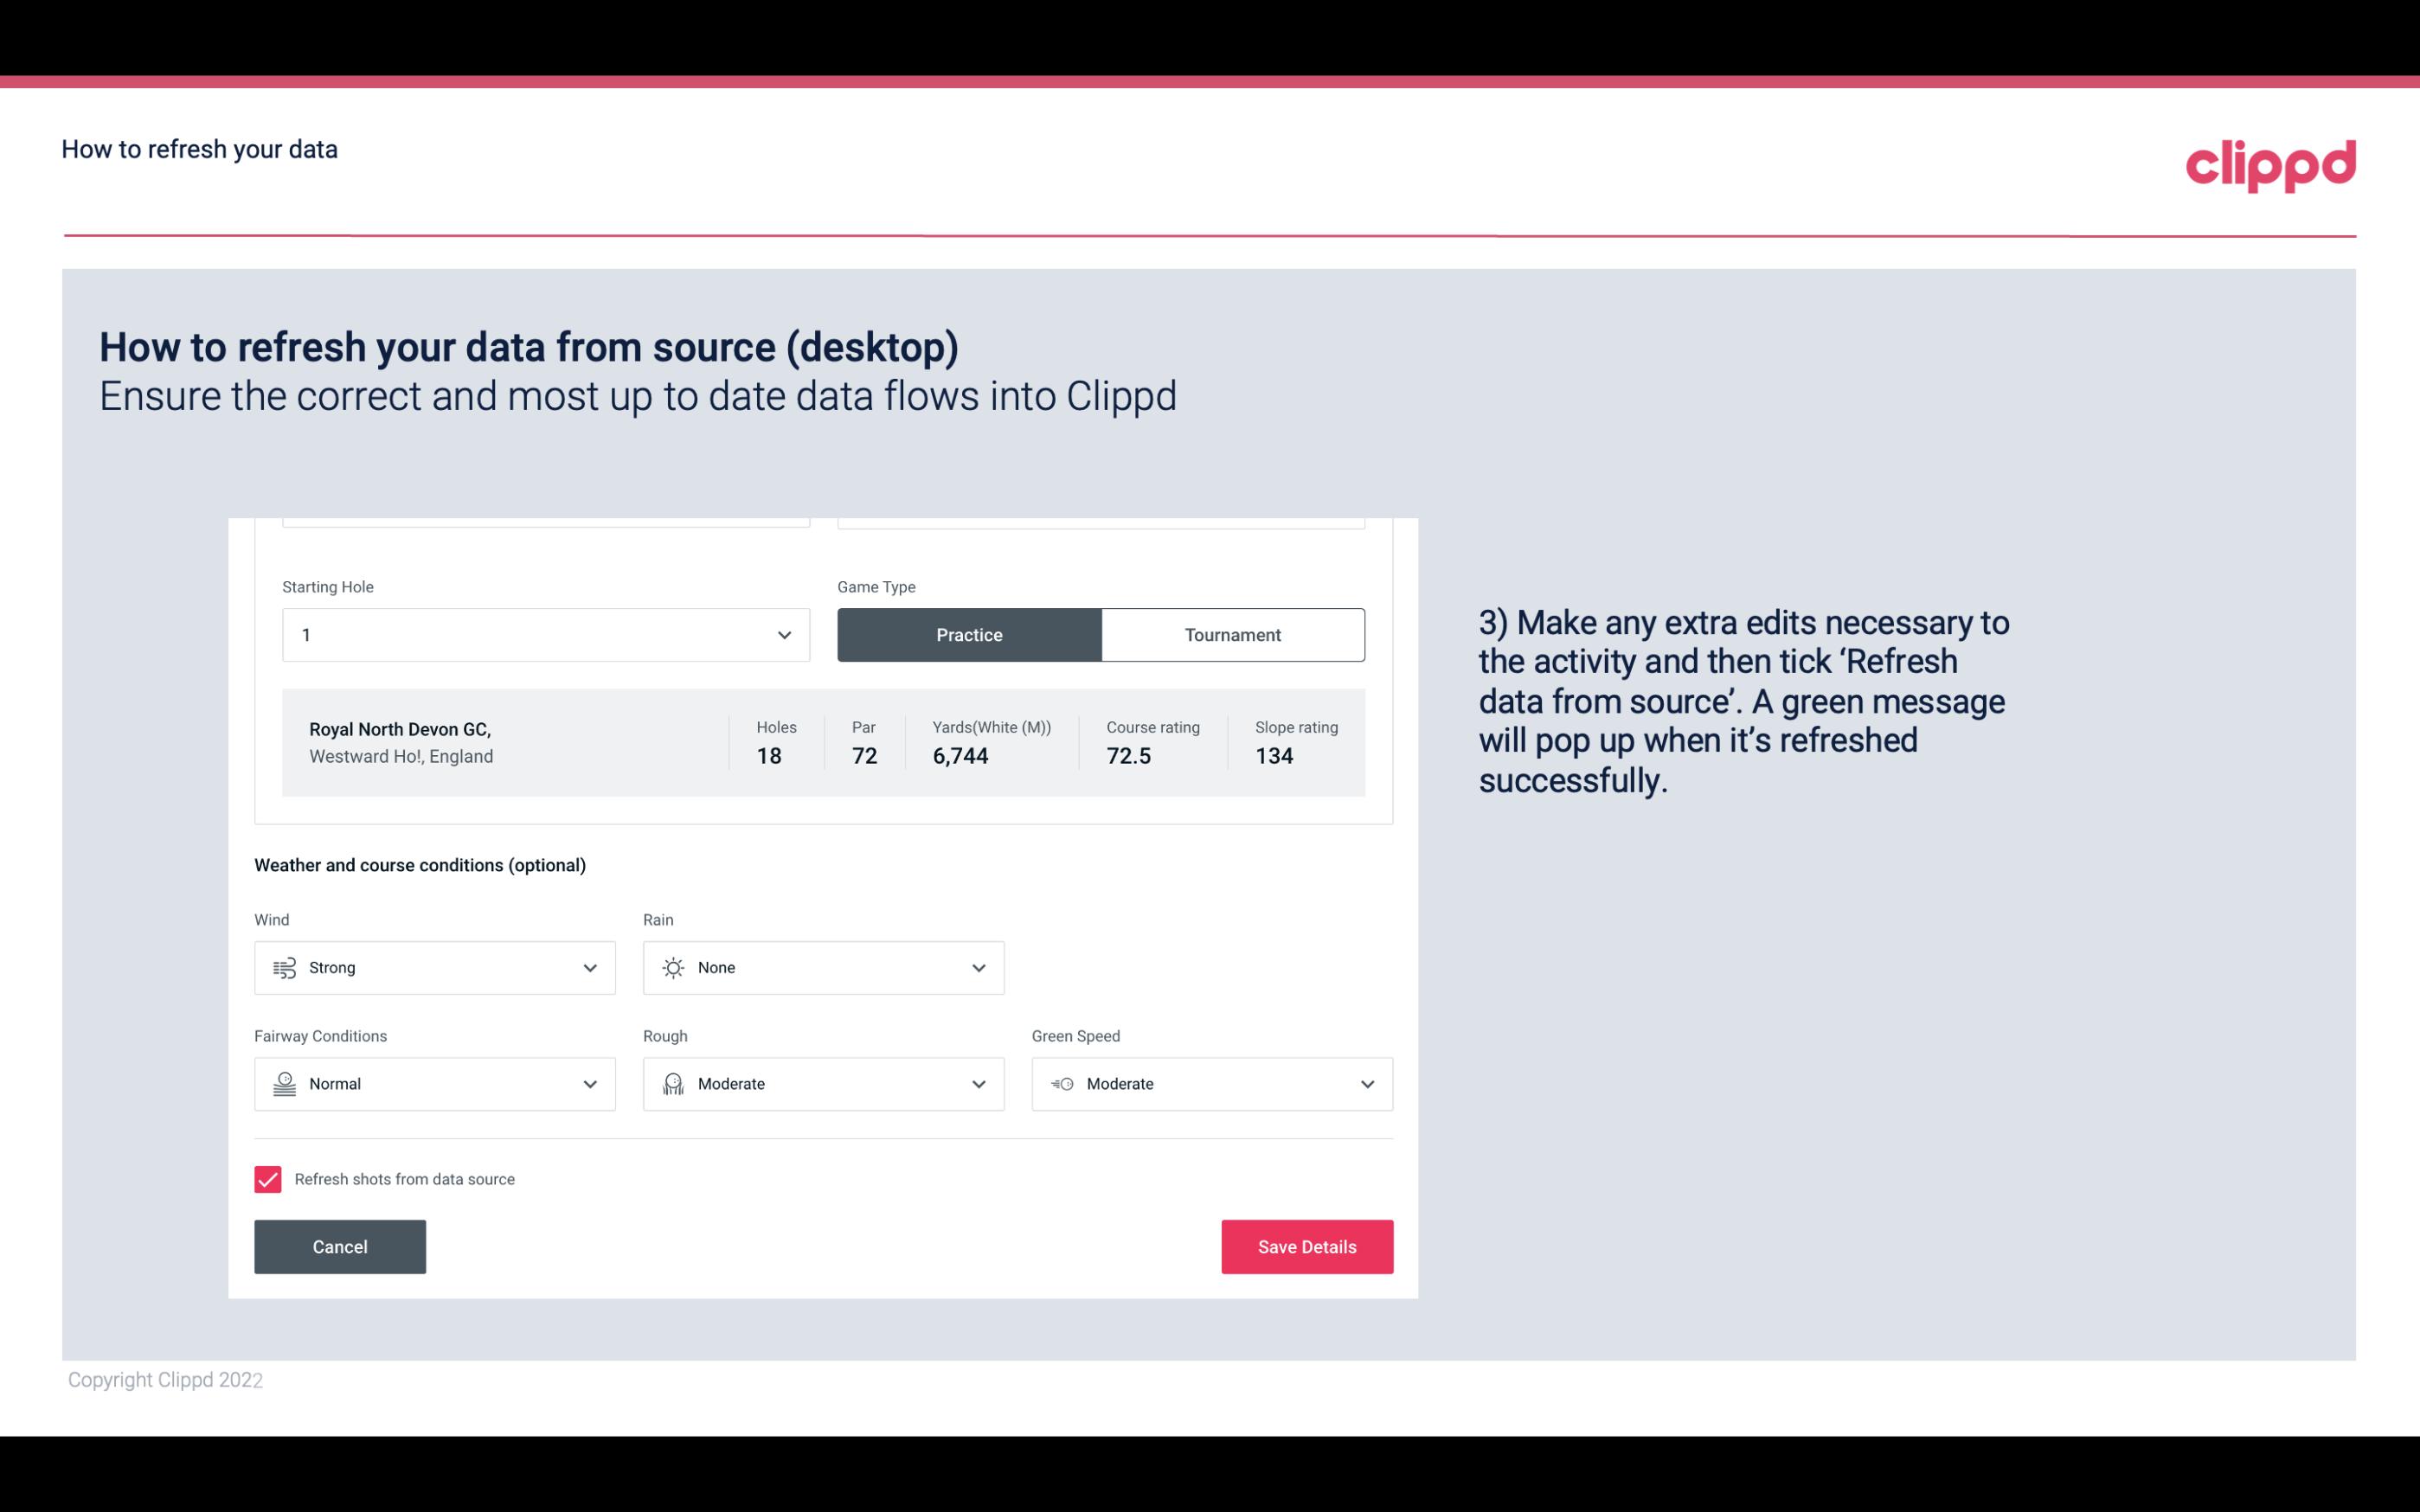Click Save Details button
Image resolution: width=2420 pixels, height=1512 pixels.
(x=1306, y=1246)
